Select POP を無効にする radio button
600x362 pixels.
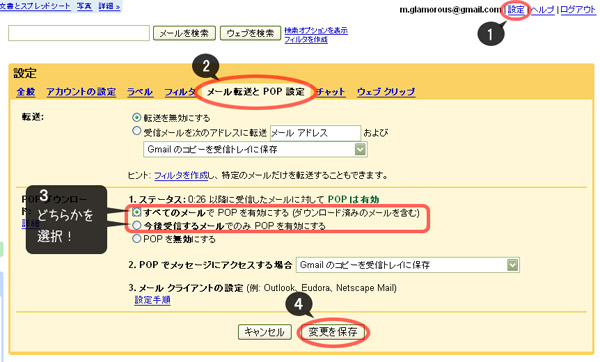[136, 239]
